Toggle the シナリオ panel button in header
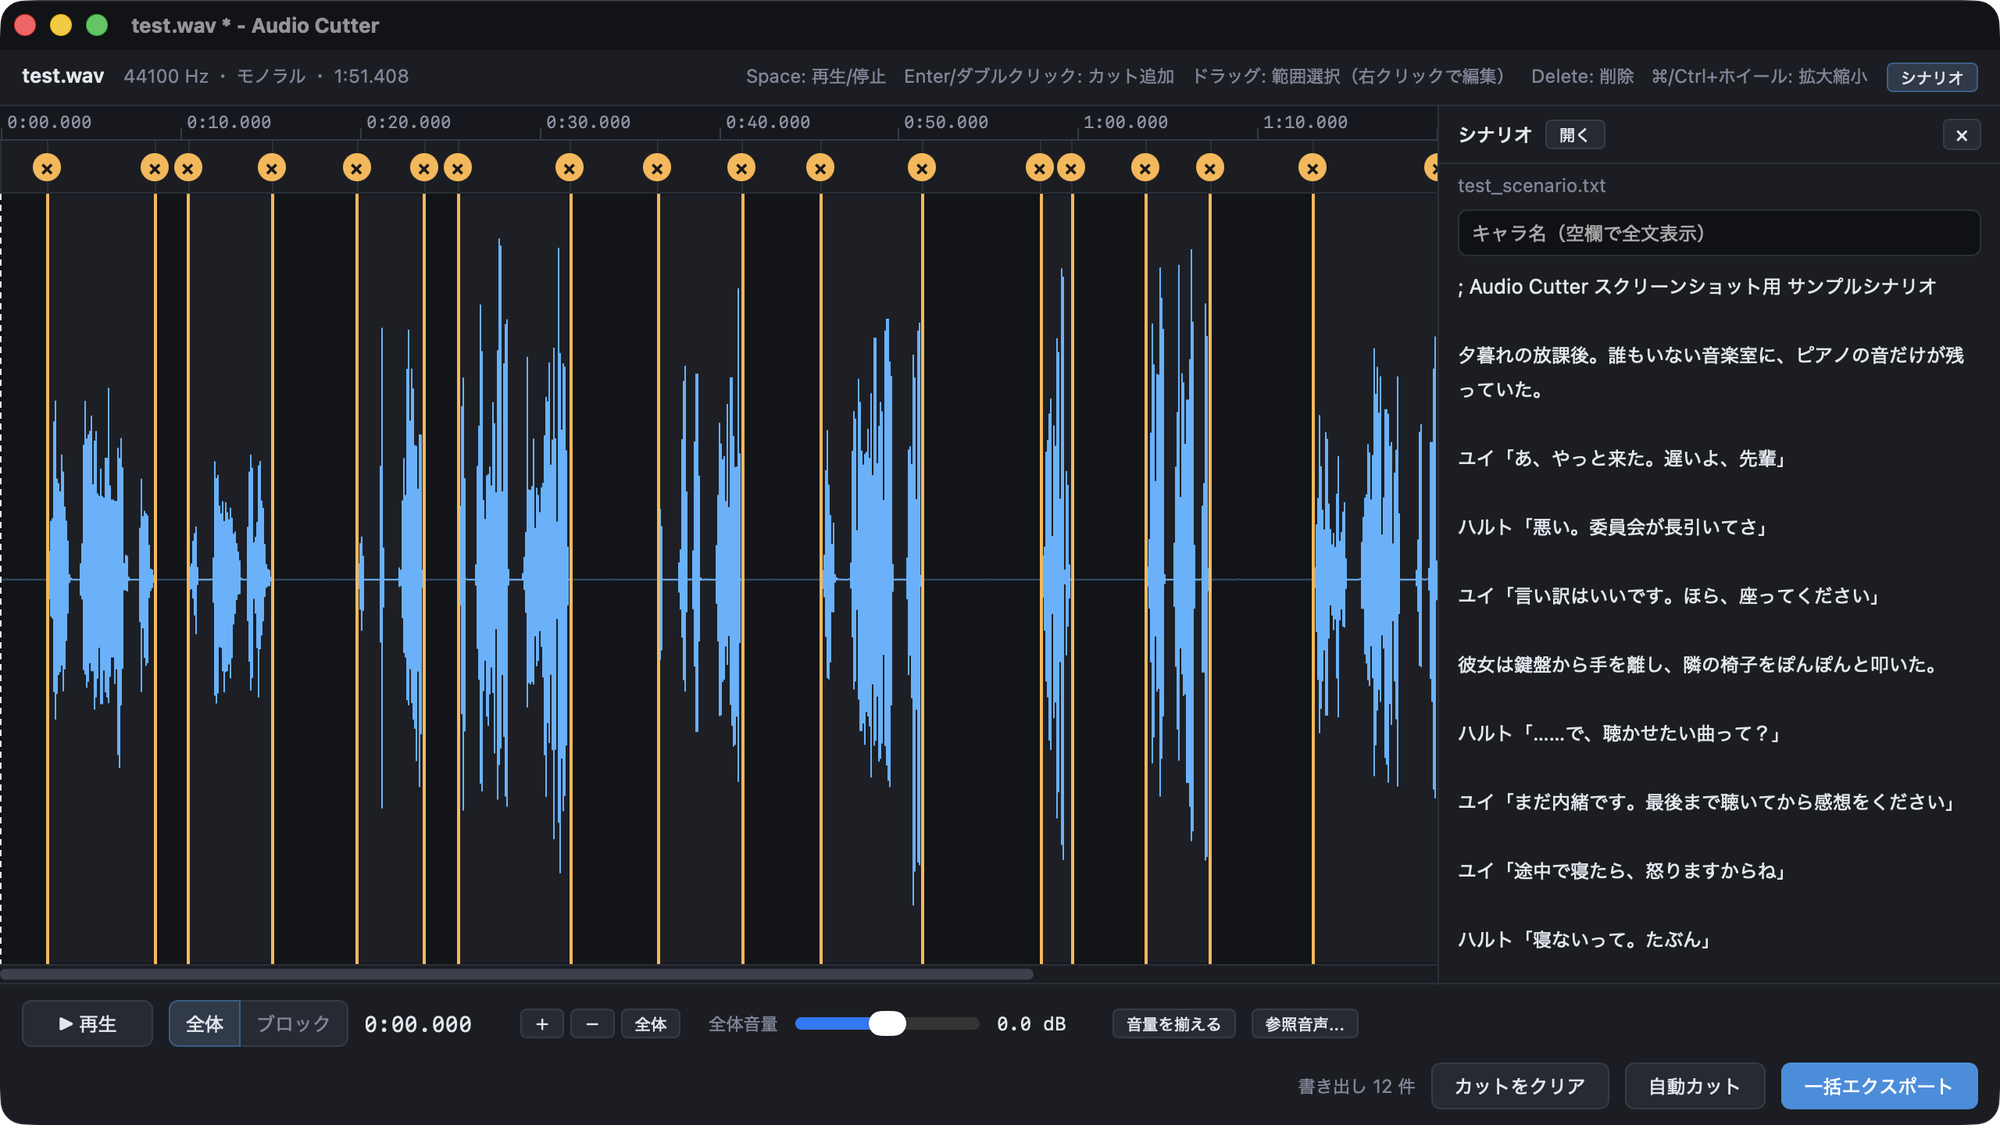The width and height of the screenshot is (2000, 1125). (x=1932, y=77)
